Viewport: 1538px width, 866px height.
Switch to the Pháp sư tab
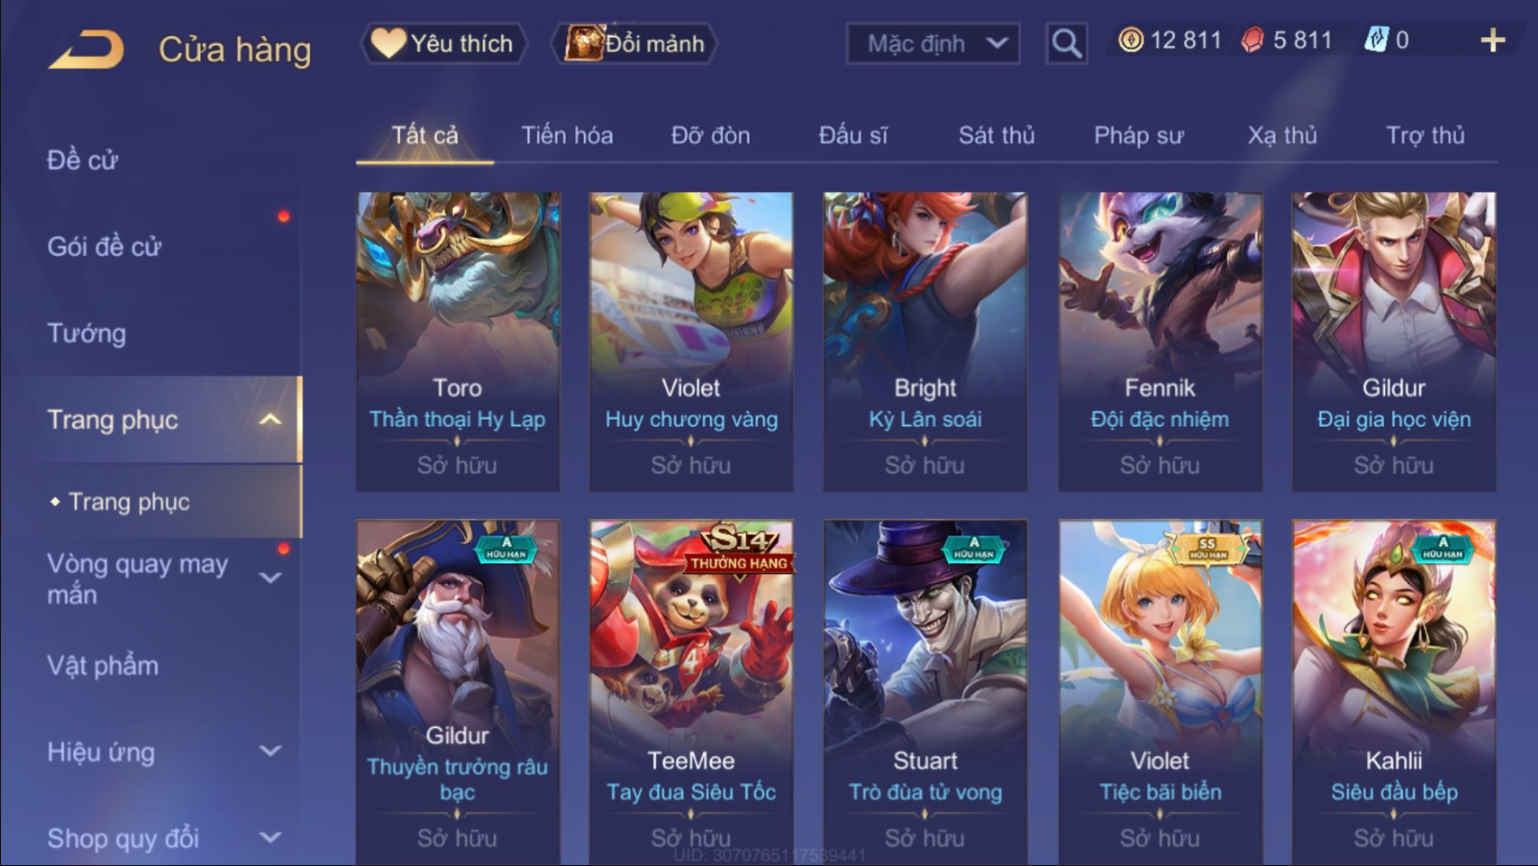1138,135
